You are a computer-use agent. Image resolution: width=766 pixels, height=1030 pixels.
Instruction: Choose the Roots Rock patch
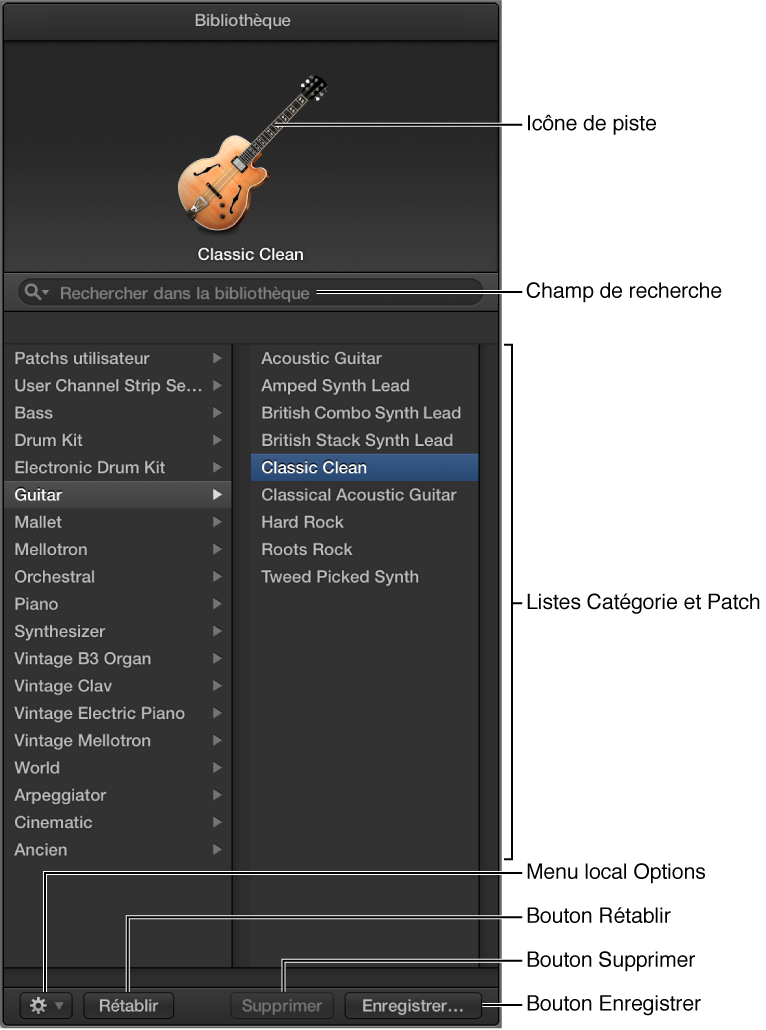click(x=307, y=549)
